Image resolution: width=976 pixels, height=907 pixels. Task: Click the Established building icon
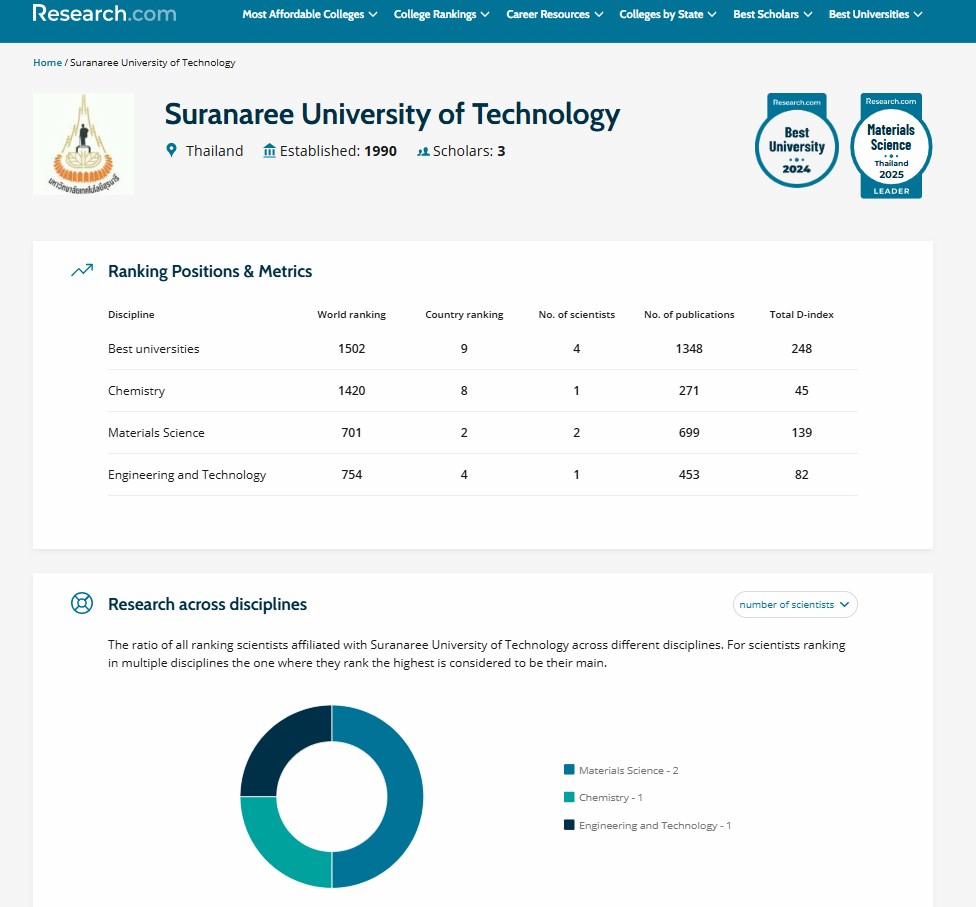point(270,151)
